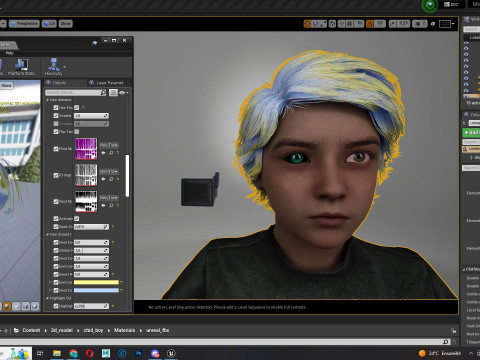The height and width of the screenshot is (360, 480).
Task: Reset Base Color value yellow arrow
Action: tap(113, 227)
